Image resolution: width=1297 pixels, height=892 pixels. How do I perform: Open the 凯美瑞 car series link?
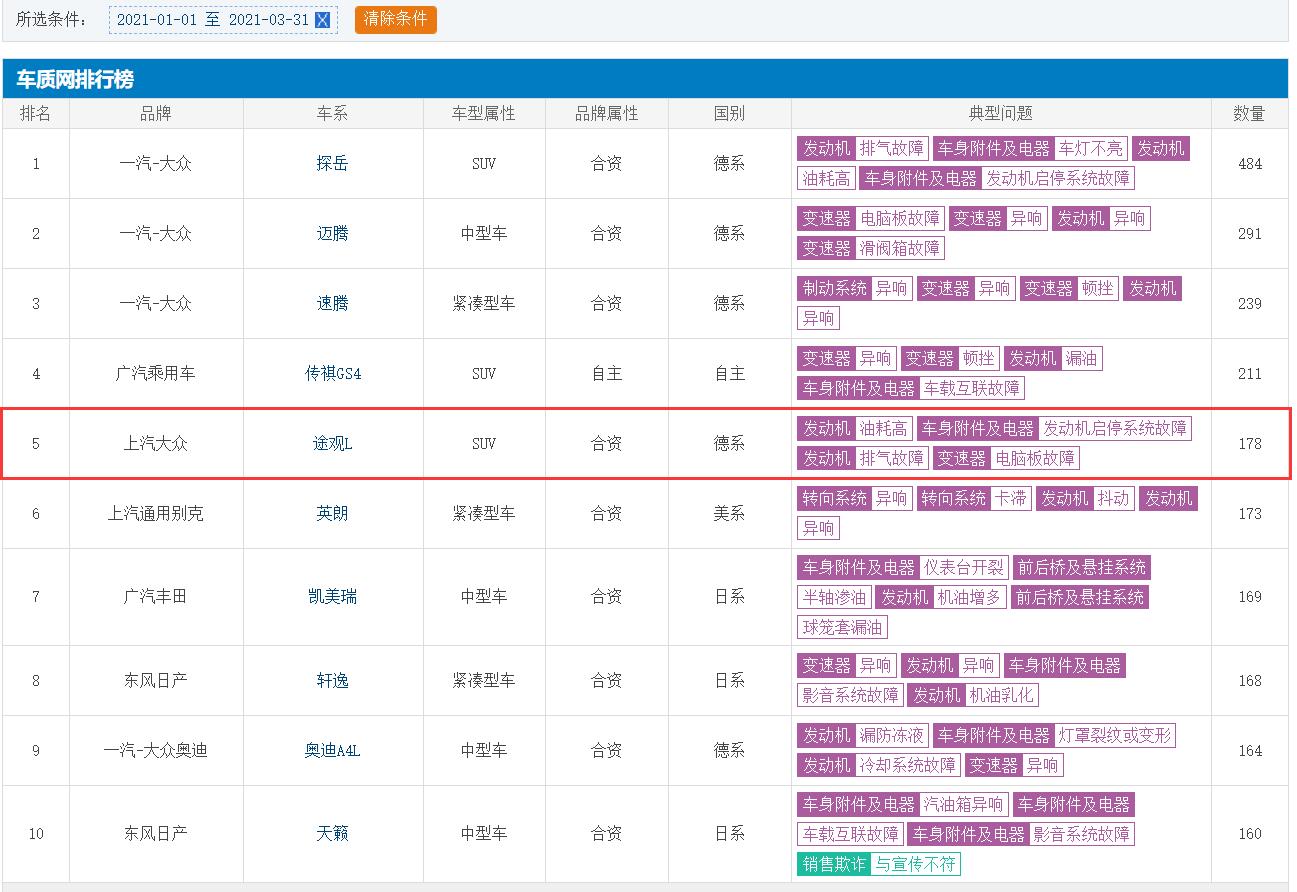click(332, 597)
